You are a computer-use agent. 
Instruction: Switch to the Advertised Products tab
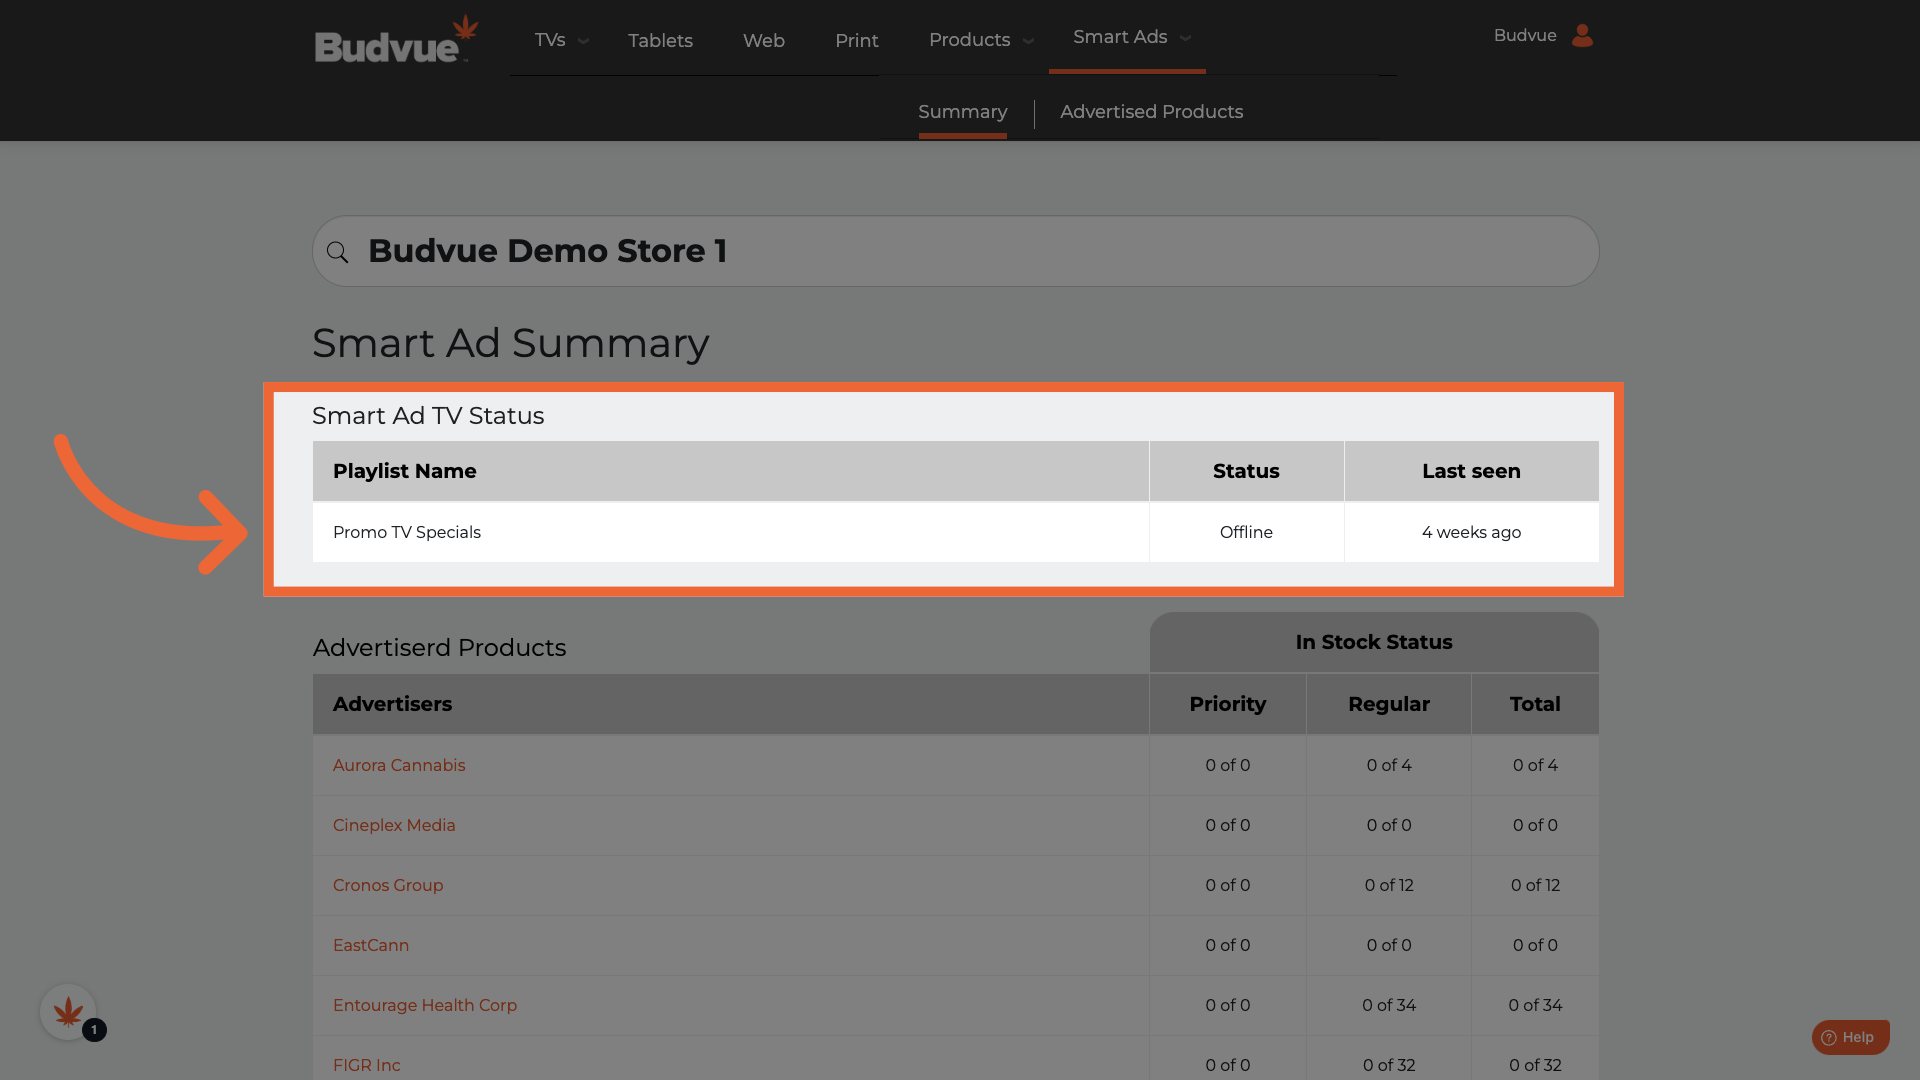[x=1151, y=112]
